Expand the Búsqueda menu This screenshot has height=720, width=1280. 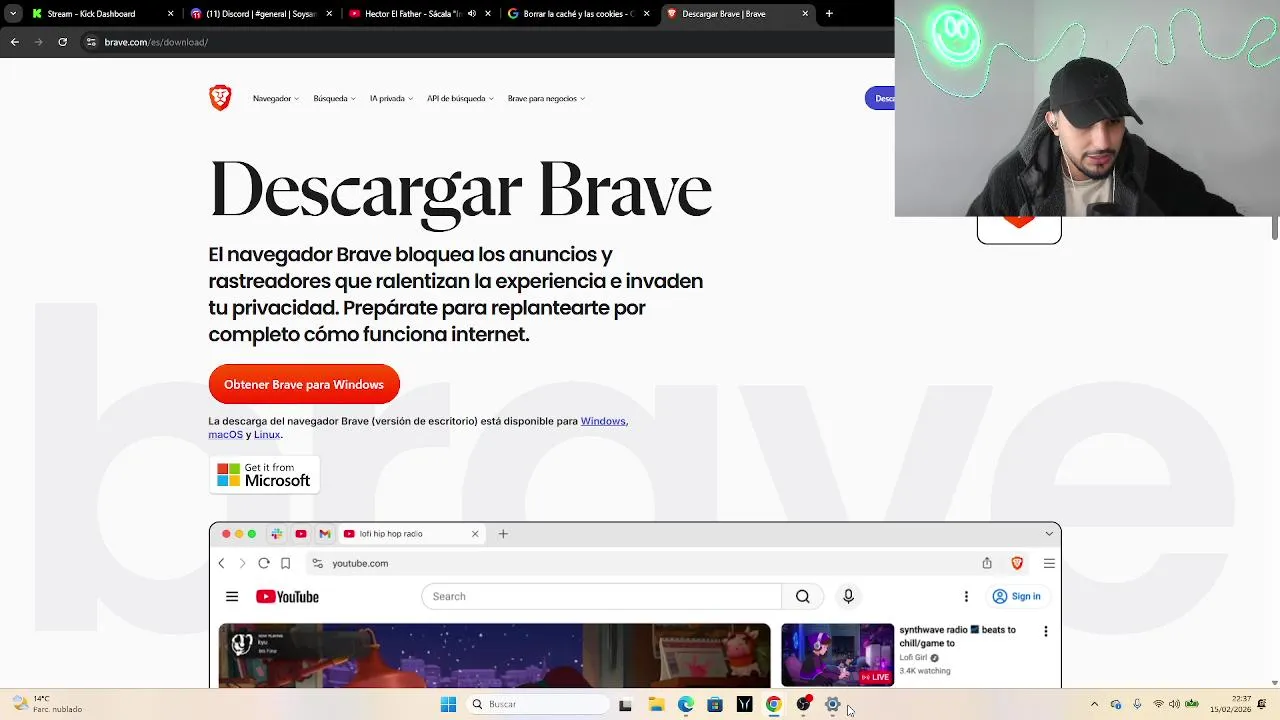(334, 98)
